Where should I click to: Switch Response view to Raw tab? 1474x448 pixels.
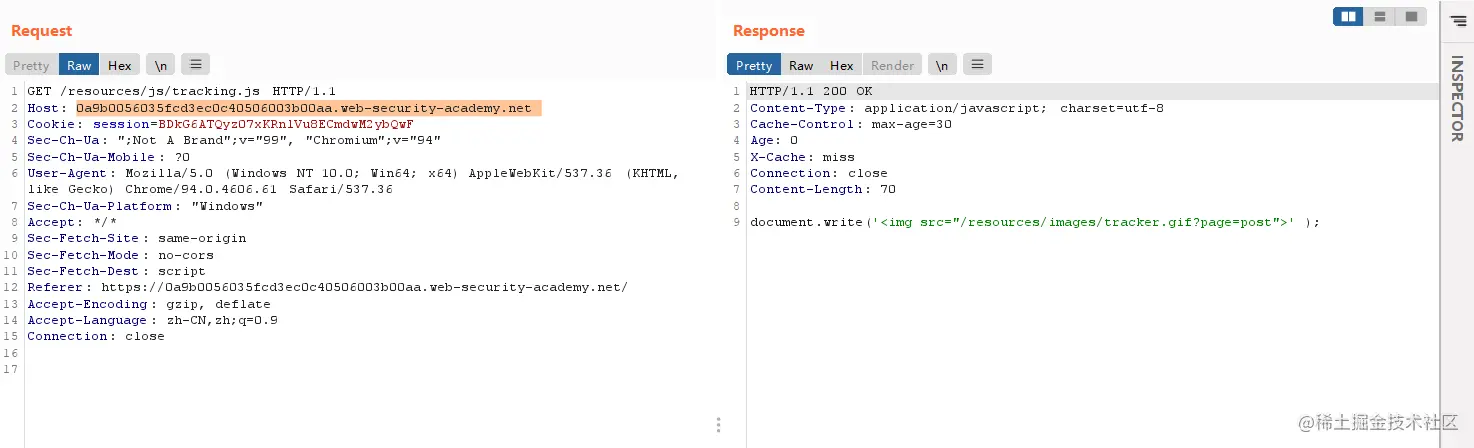(x=801, y=65)
